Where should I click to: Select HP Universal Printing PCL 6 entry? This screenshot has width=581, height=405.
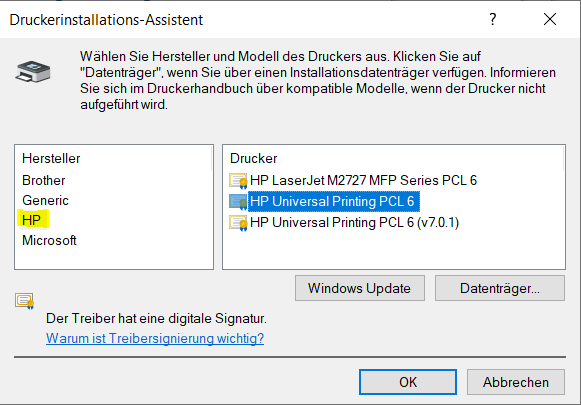[333, 202]
